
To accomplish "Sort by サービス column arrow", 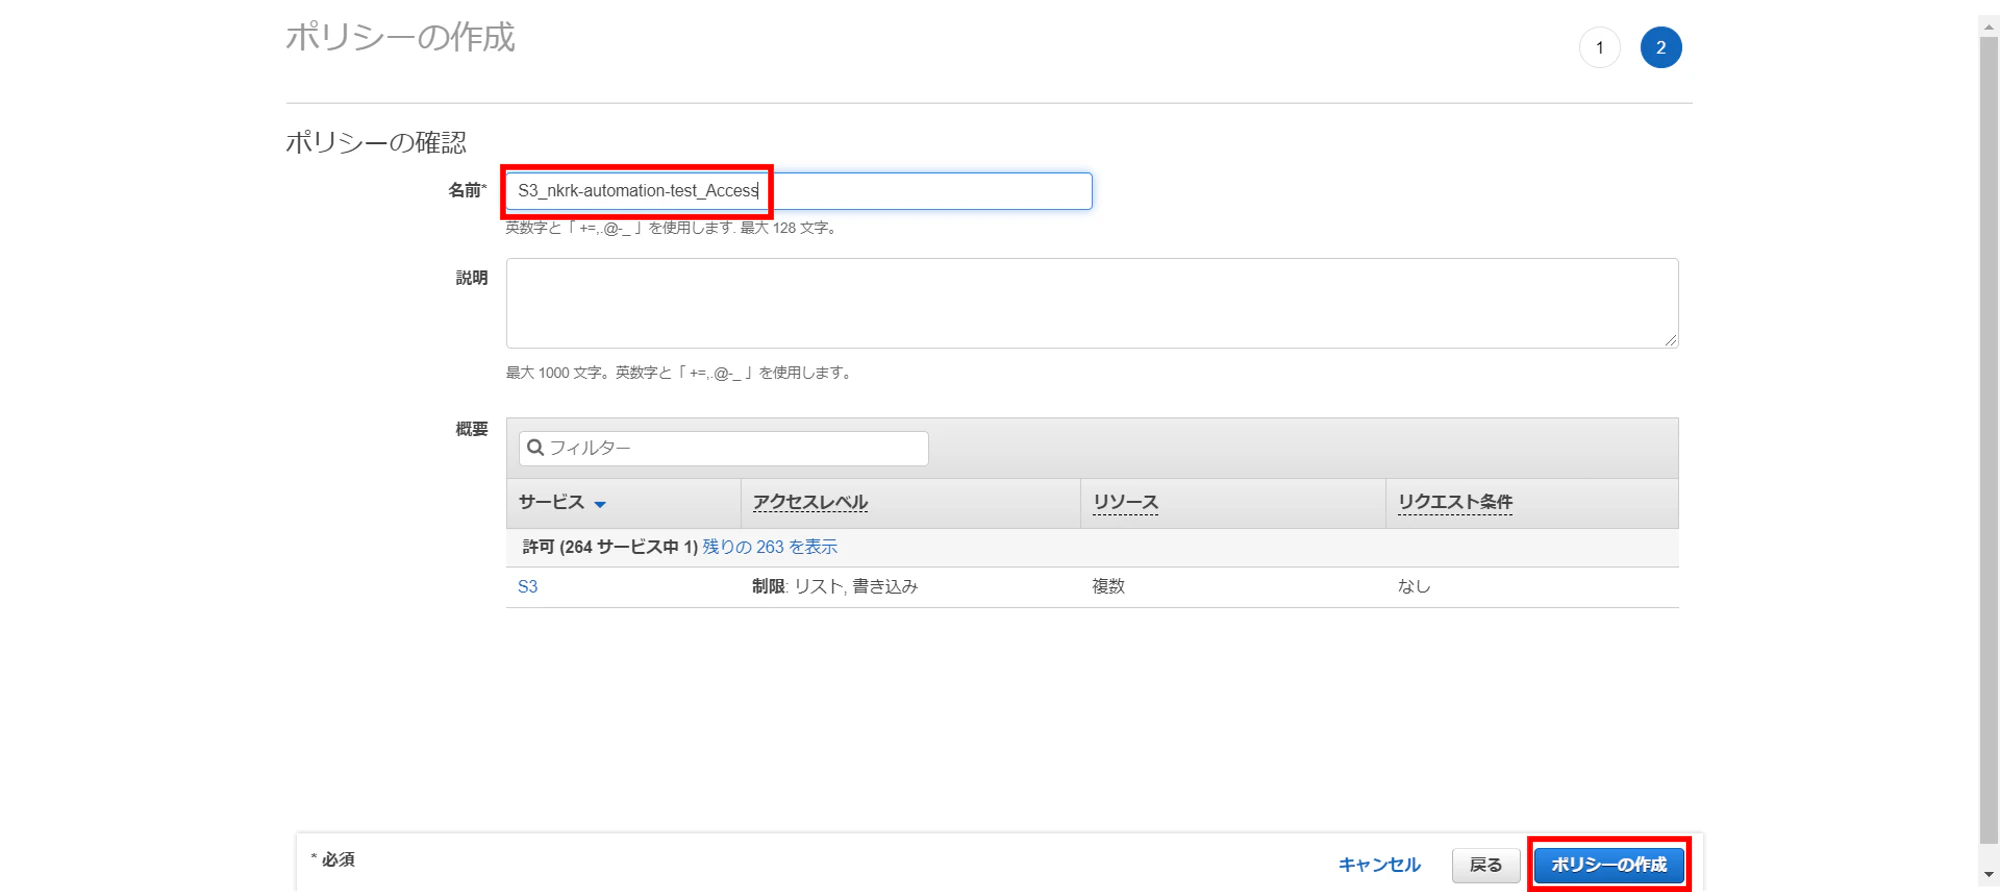I will click(600, 504).
